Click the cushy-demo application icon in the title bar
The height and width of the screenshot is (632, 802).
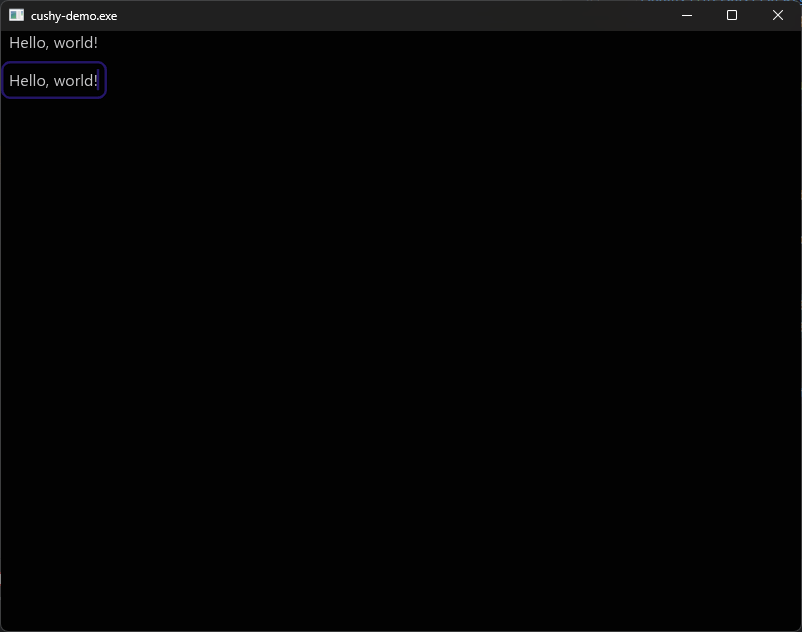click(17, 15)
